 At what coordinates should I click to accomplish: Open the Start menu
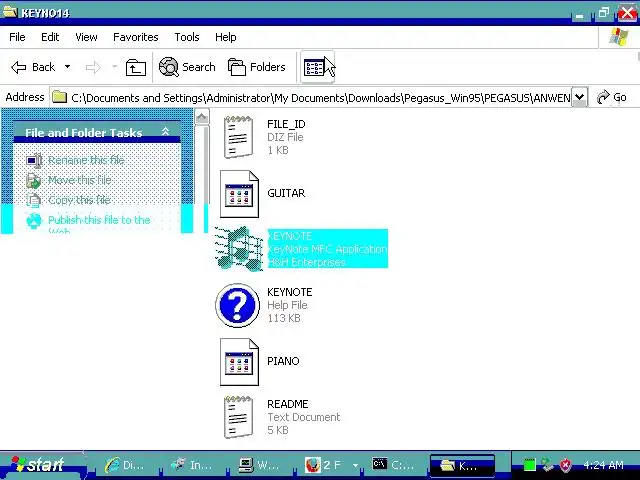[x=43, y=465]
